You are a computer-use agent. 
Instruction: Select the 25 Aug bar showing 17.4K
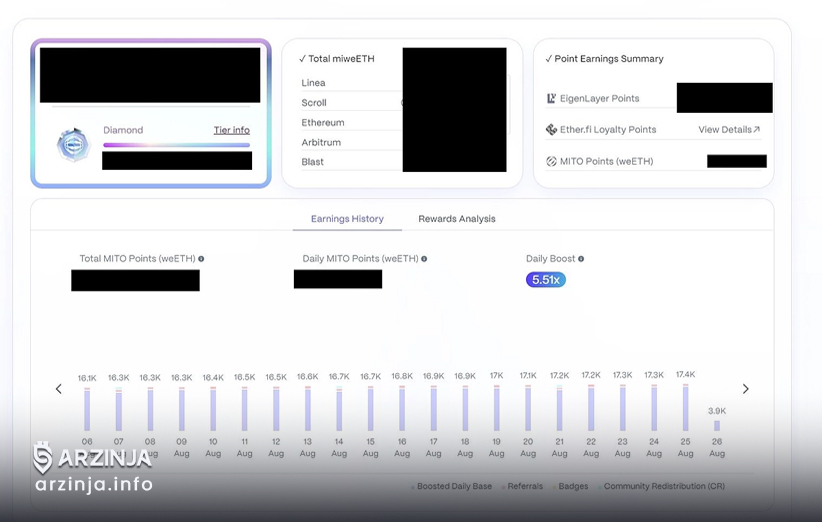point(685,407)
